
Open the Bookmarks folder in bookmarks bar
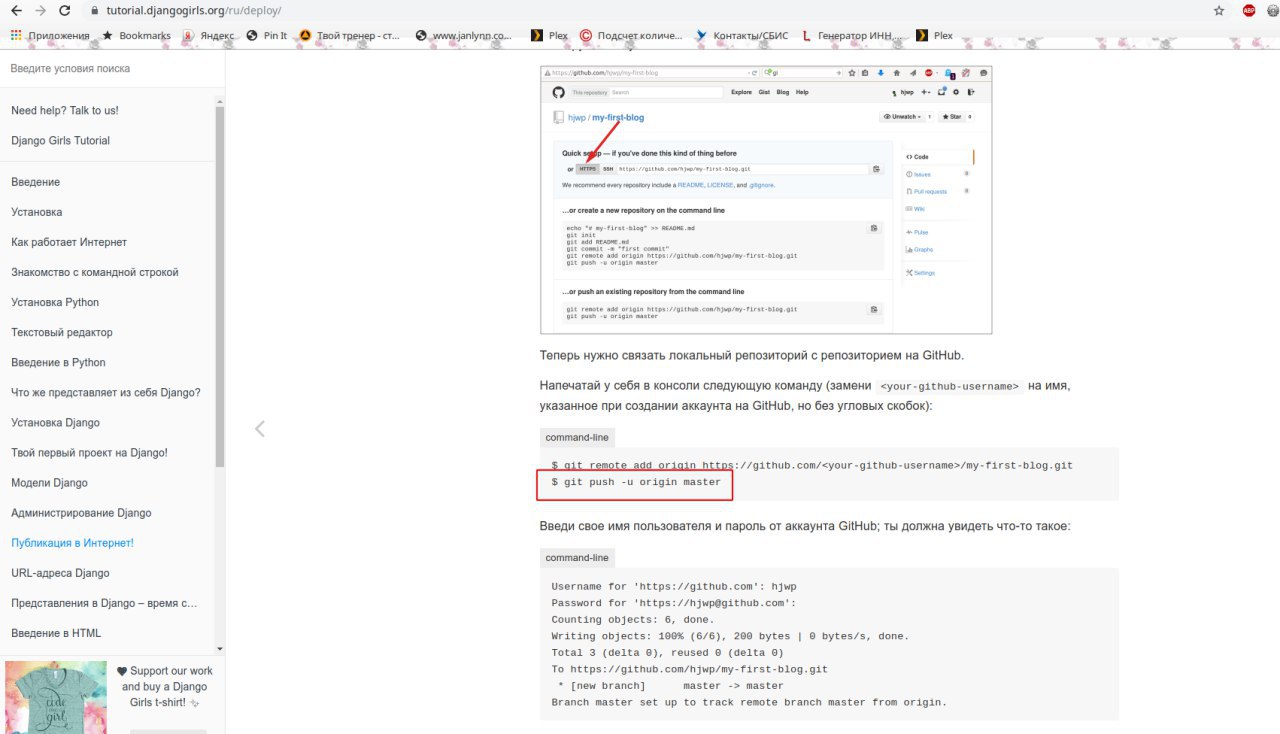pyautogui.click(x=137, y=35)
